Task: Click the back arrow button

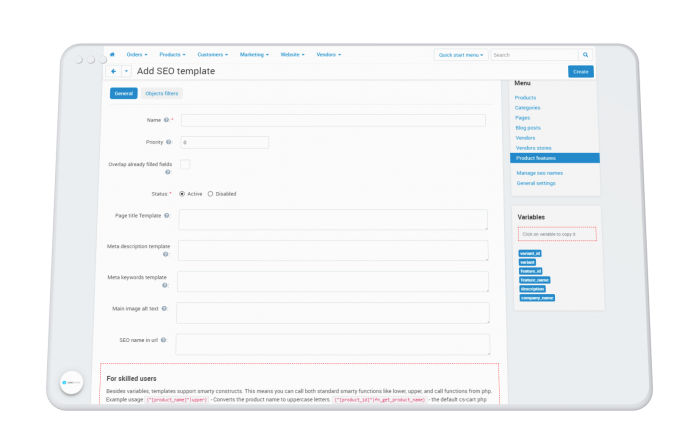Action: (x=113, y=71)
